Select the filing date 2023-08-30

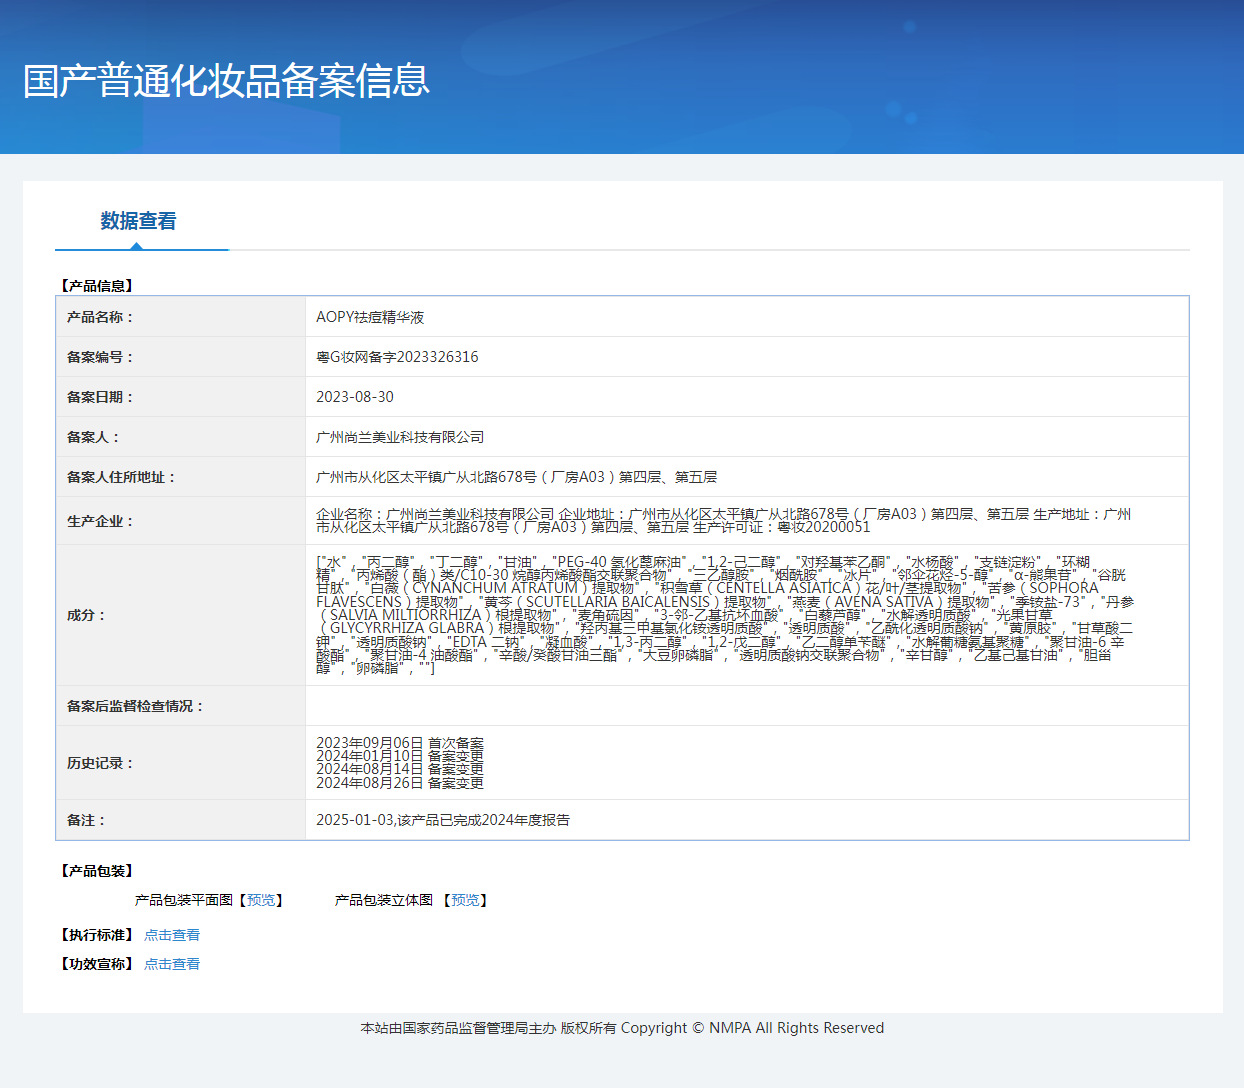tap(355, 397)
